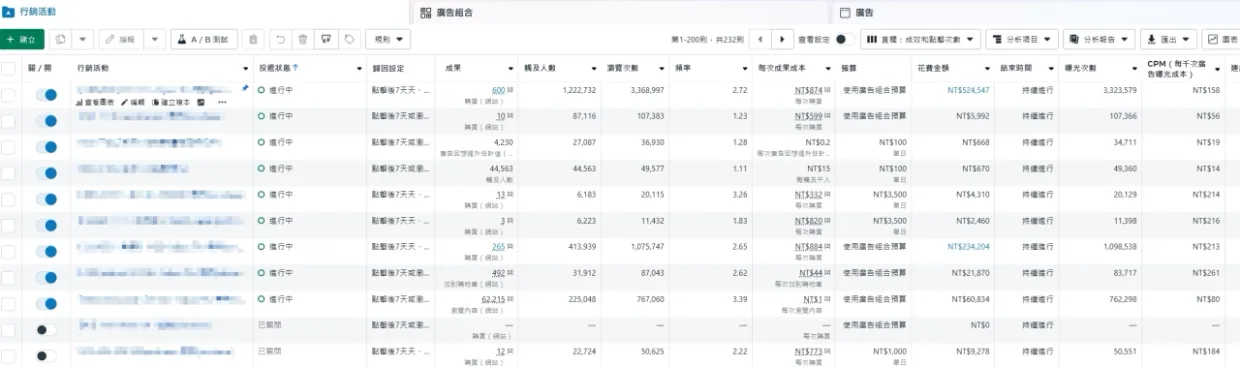
Task: Click the clipboard icon beside A/B 測試
Action: click(x=253, y=39)
